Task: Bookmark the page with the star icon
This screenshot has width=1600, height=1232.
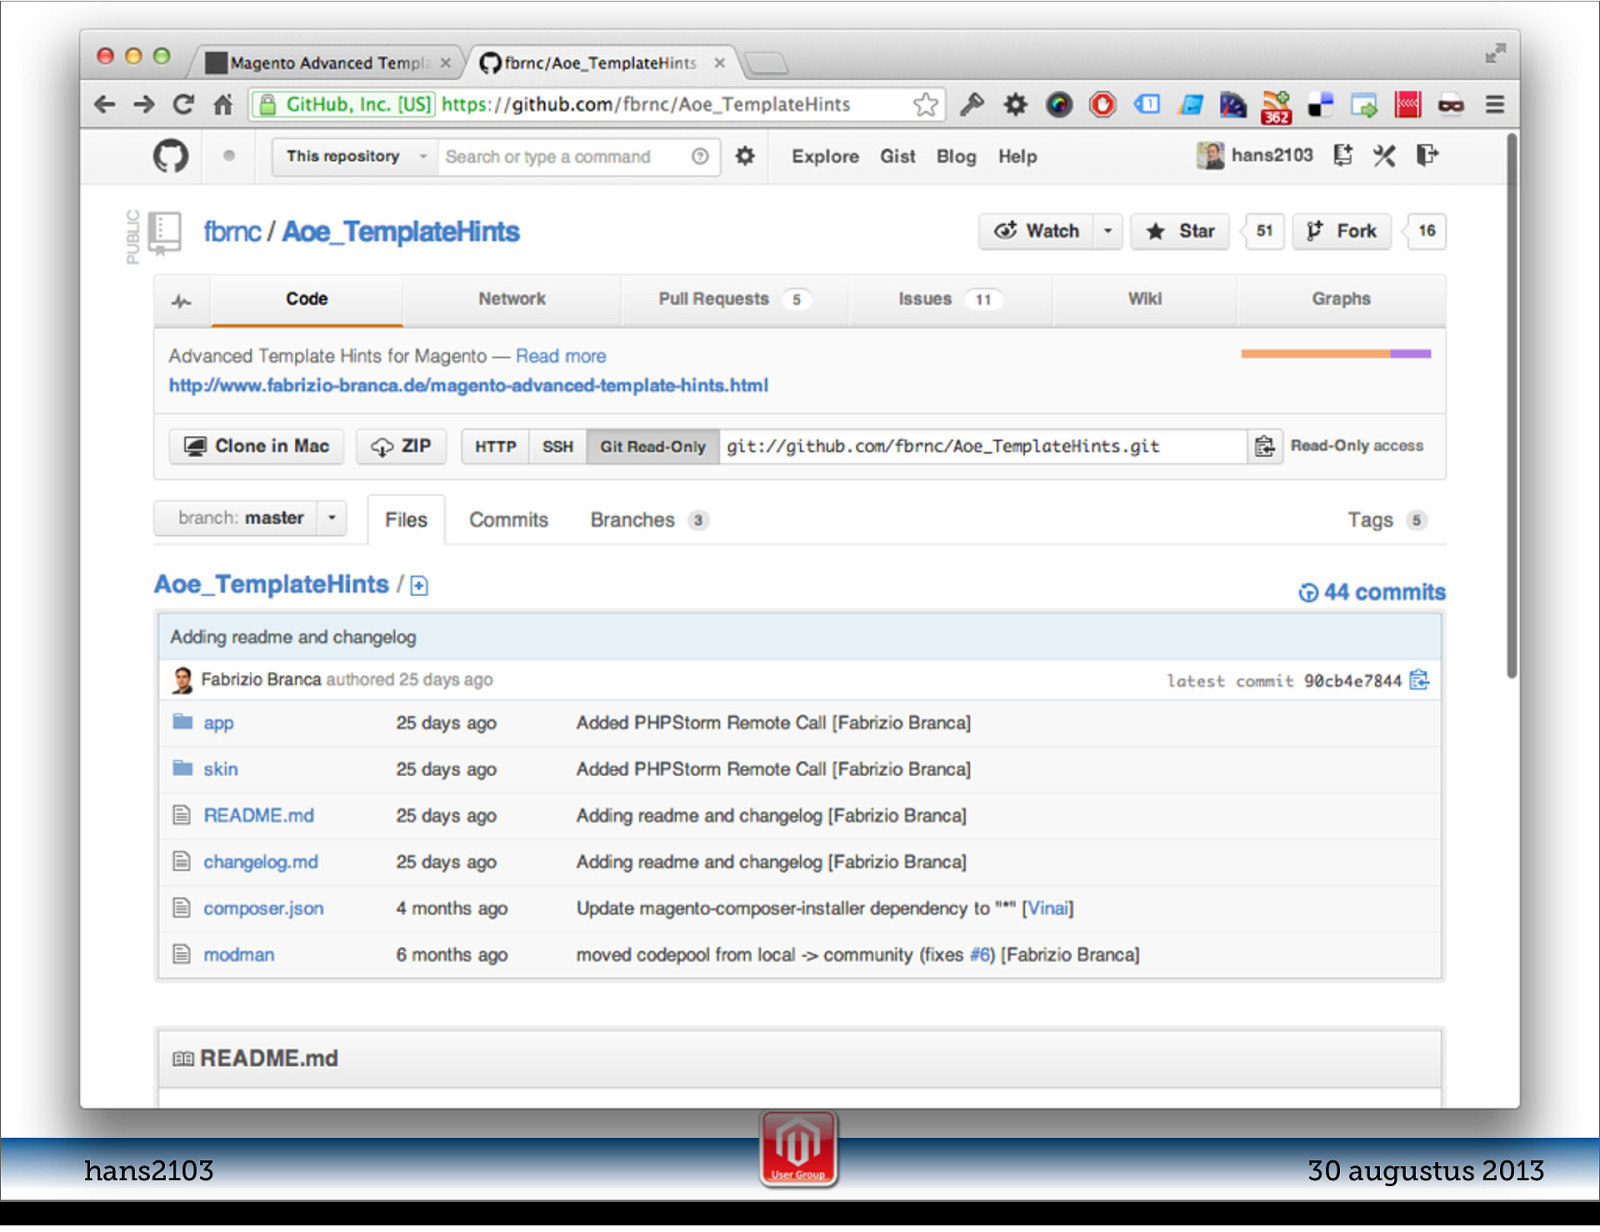Action: click(926, 104)
